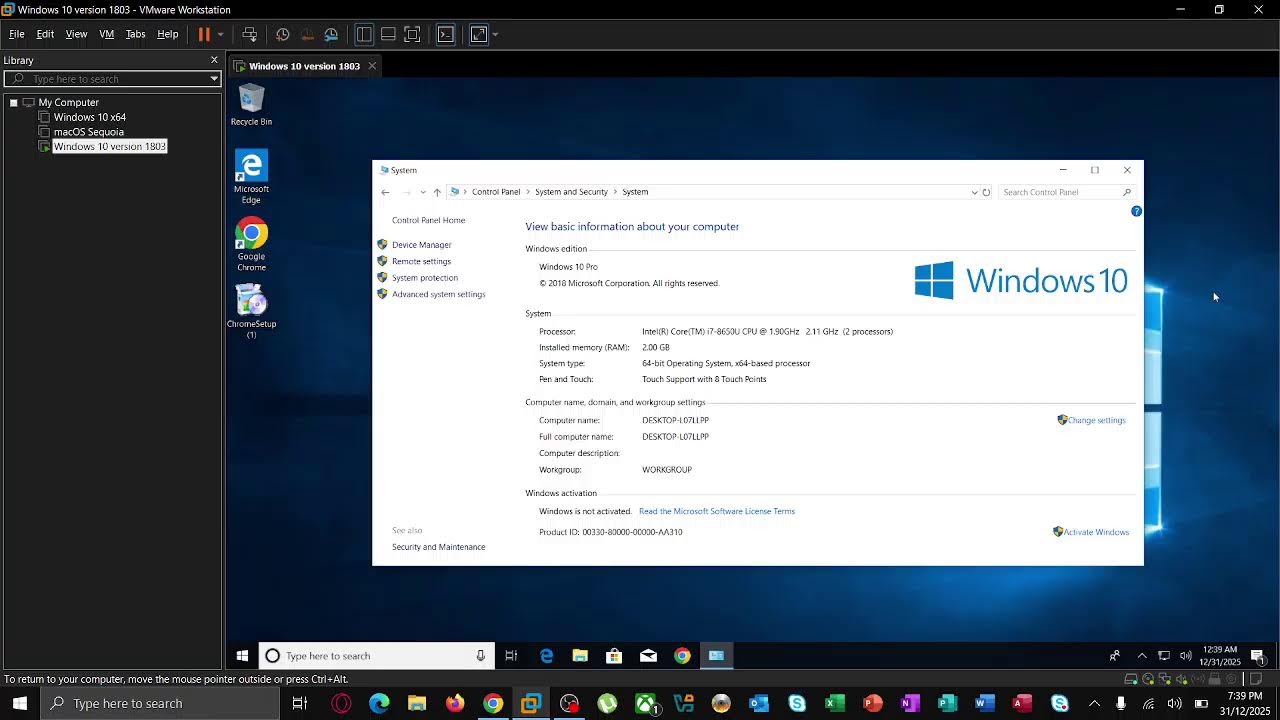The width and height of the screenshot is (1280, 720).
Task: Open System protection
Action: tap(425, 278)
